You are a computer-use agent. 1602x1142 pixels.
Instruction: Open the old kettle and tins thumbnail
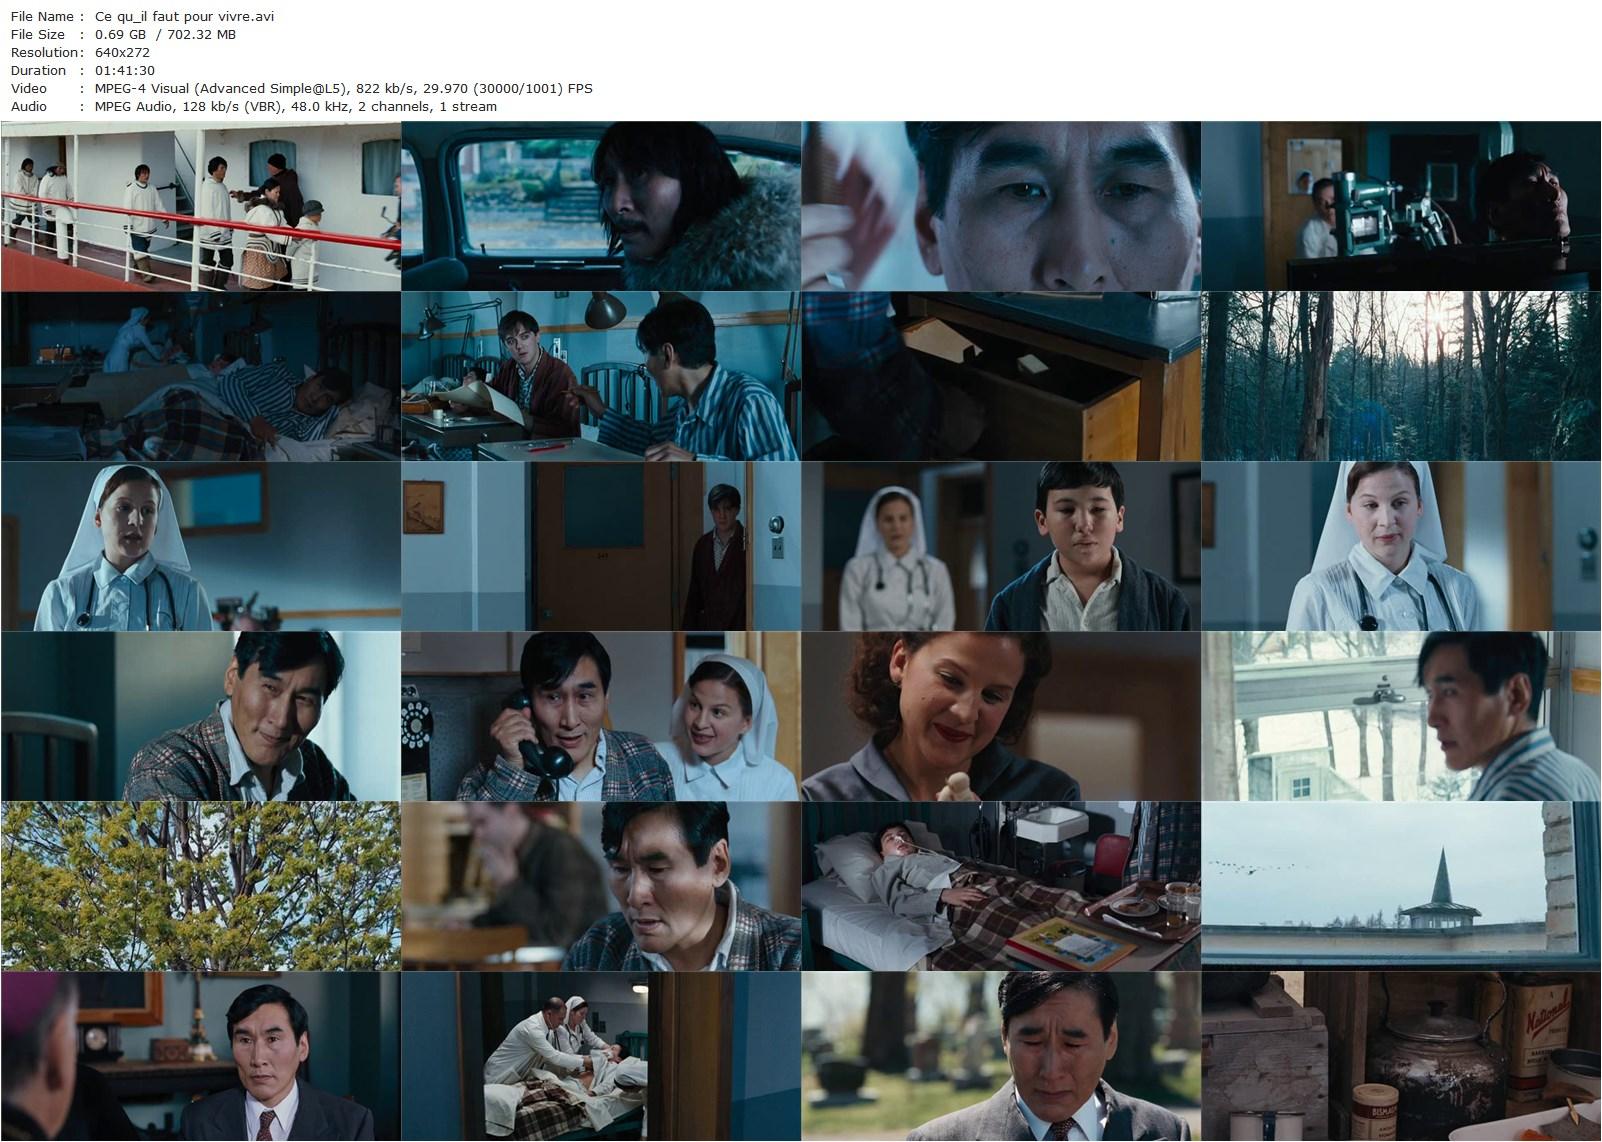pyautogui.click(x=1401, y=1056)
